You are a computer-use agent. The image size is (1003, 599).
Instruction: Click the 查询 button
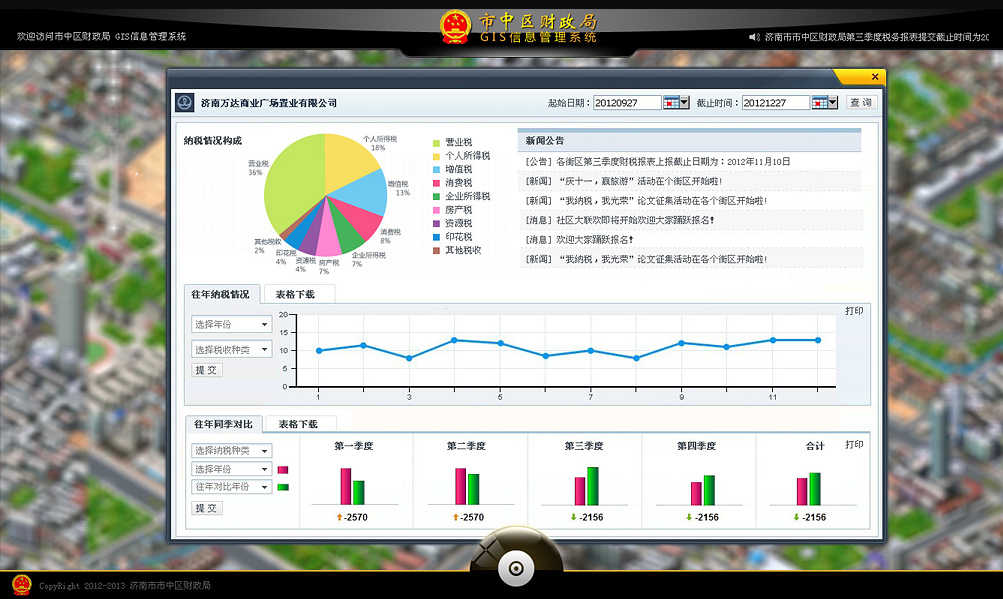[x=860, y=103]
